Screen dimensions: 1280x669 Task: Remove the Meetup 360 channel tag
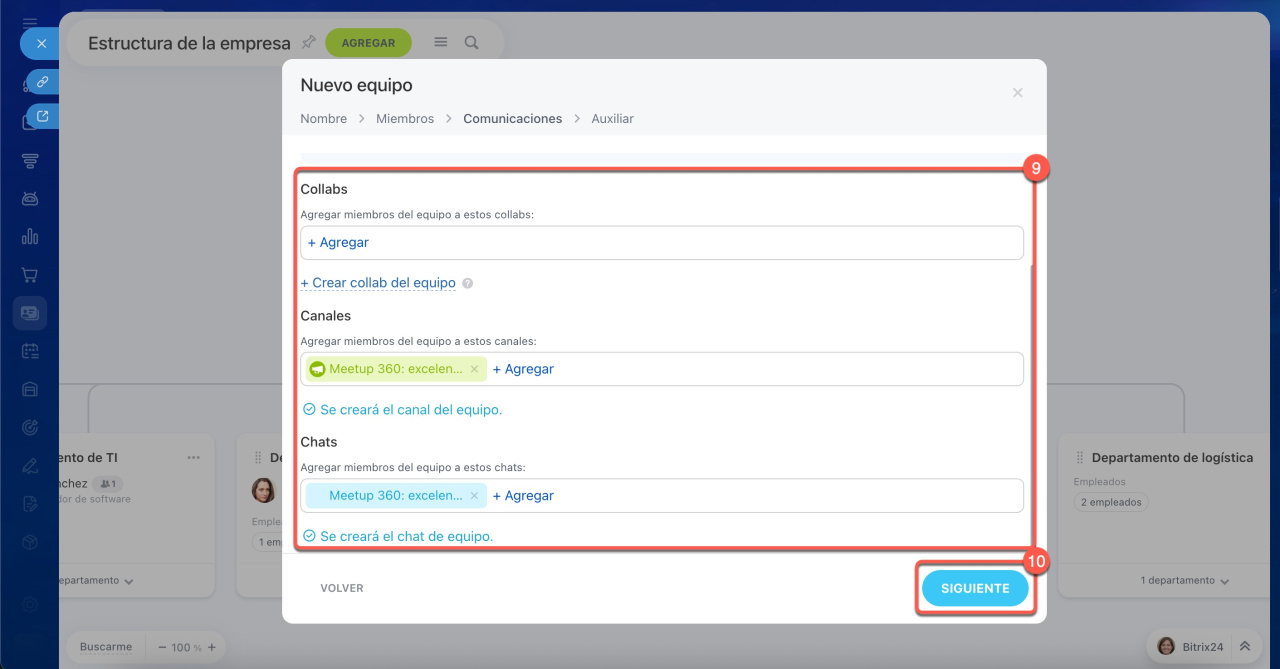coord(474,369)
